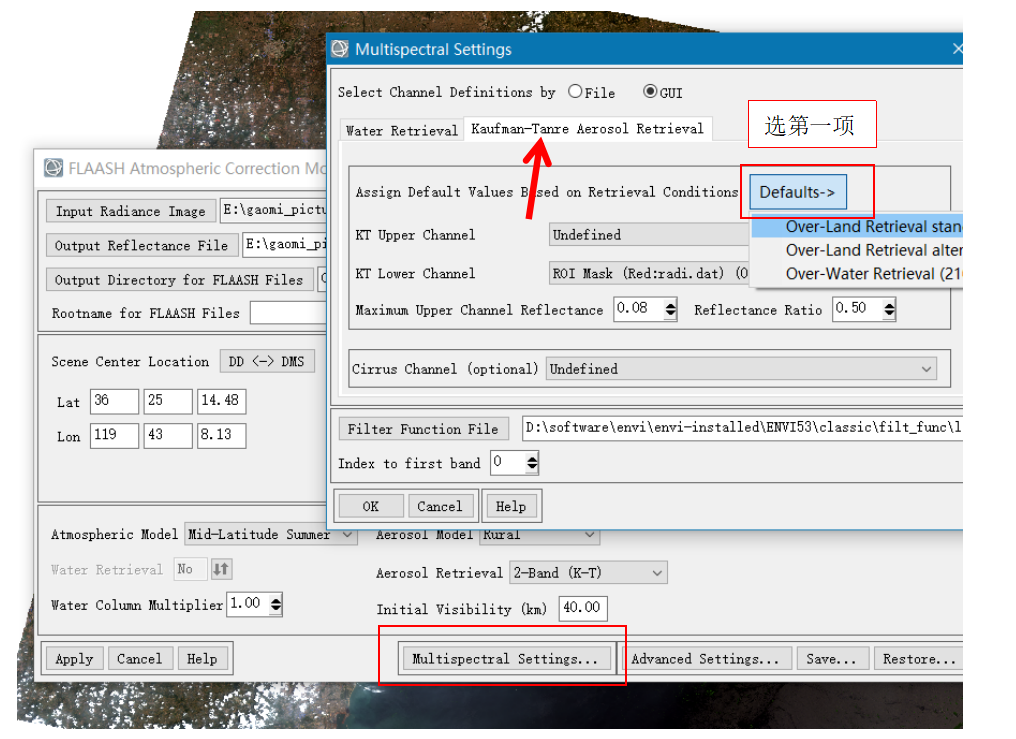Click the Multispectral Settings window icon

[x=340, y=49]
